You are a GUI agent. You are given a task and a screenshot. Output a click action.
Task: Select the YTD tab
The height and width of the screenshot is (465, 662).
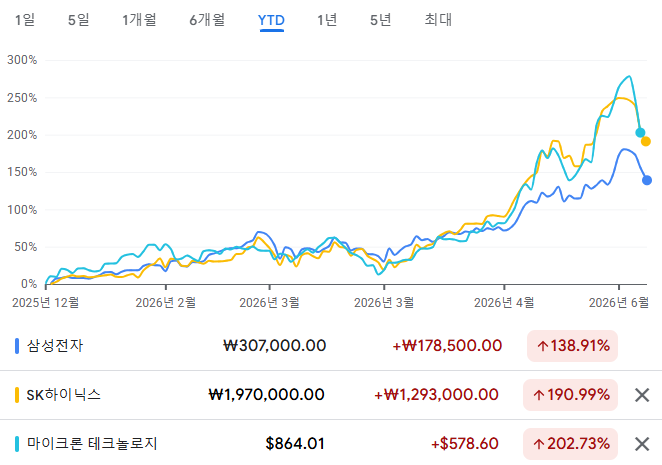point(271,20)
